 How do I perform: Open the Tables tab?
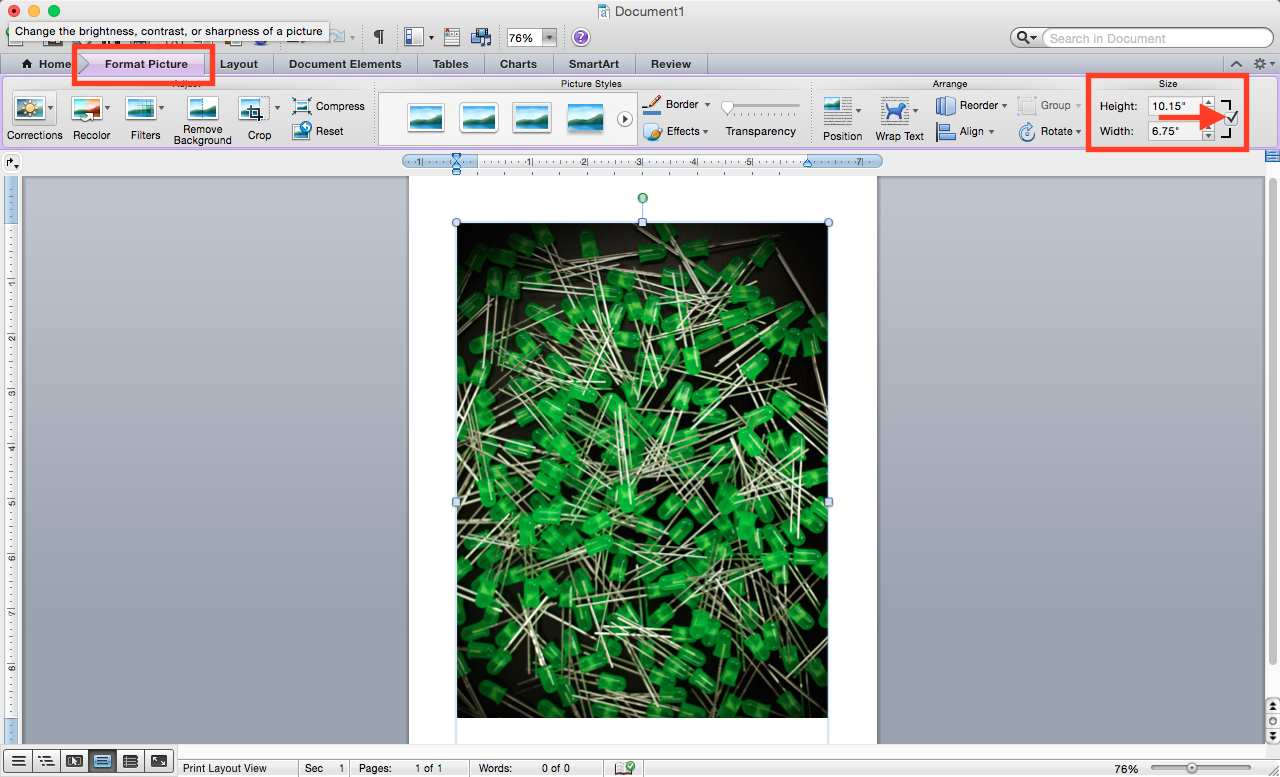point(451,64)
